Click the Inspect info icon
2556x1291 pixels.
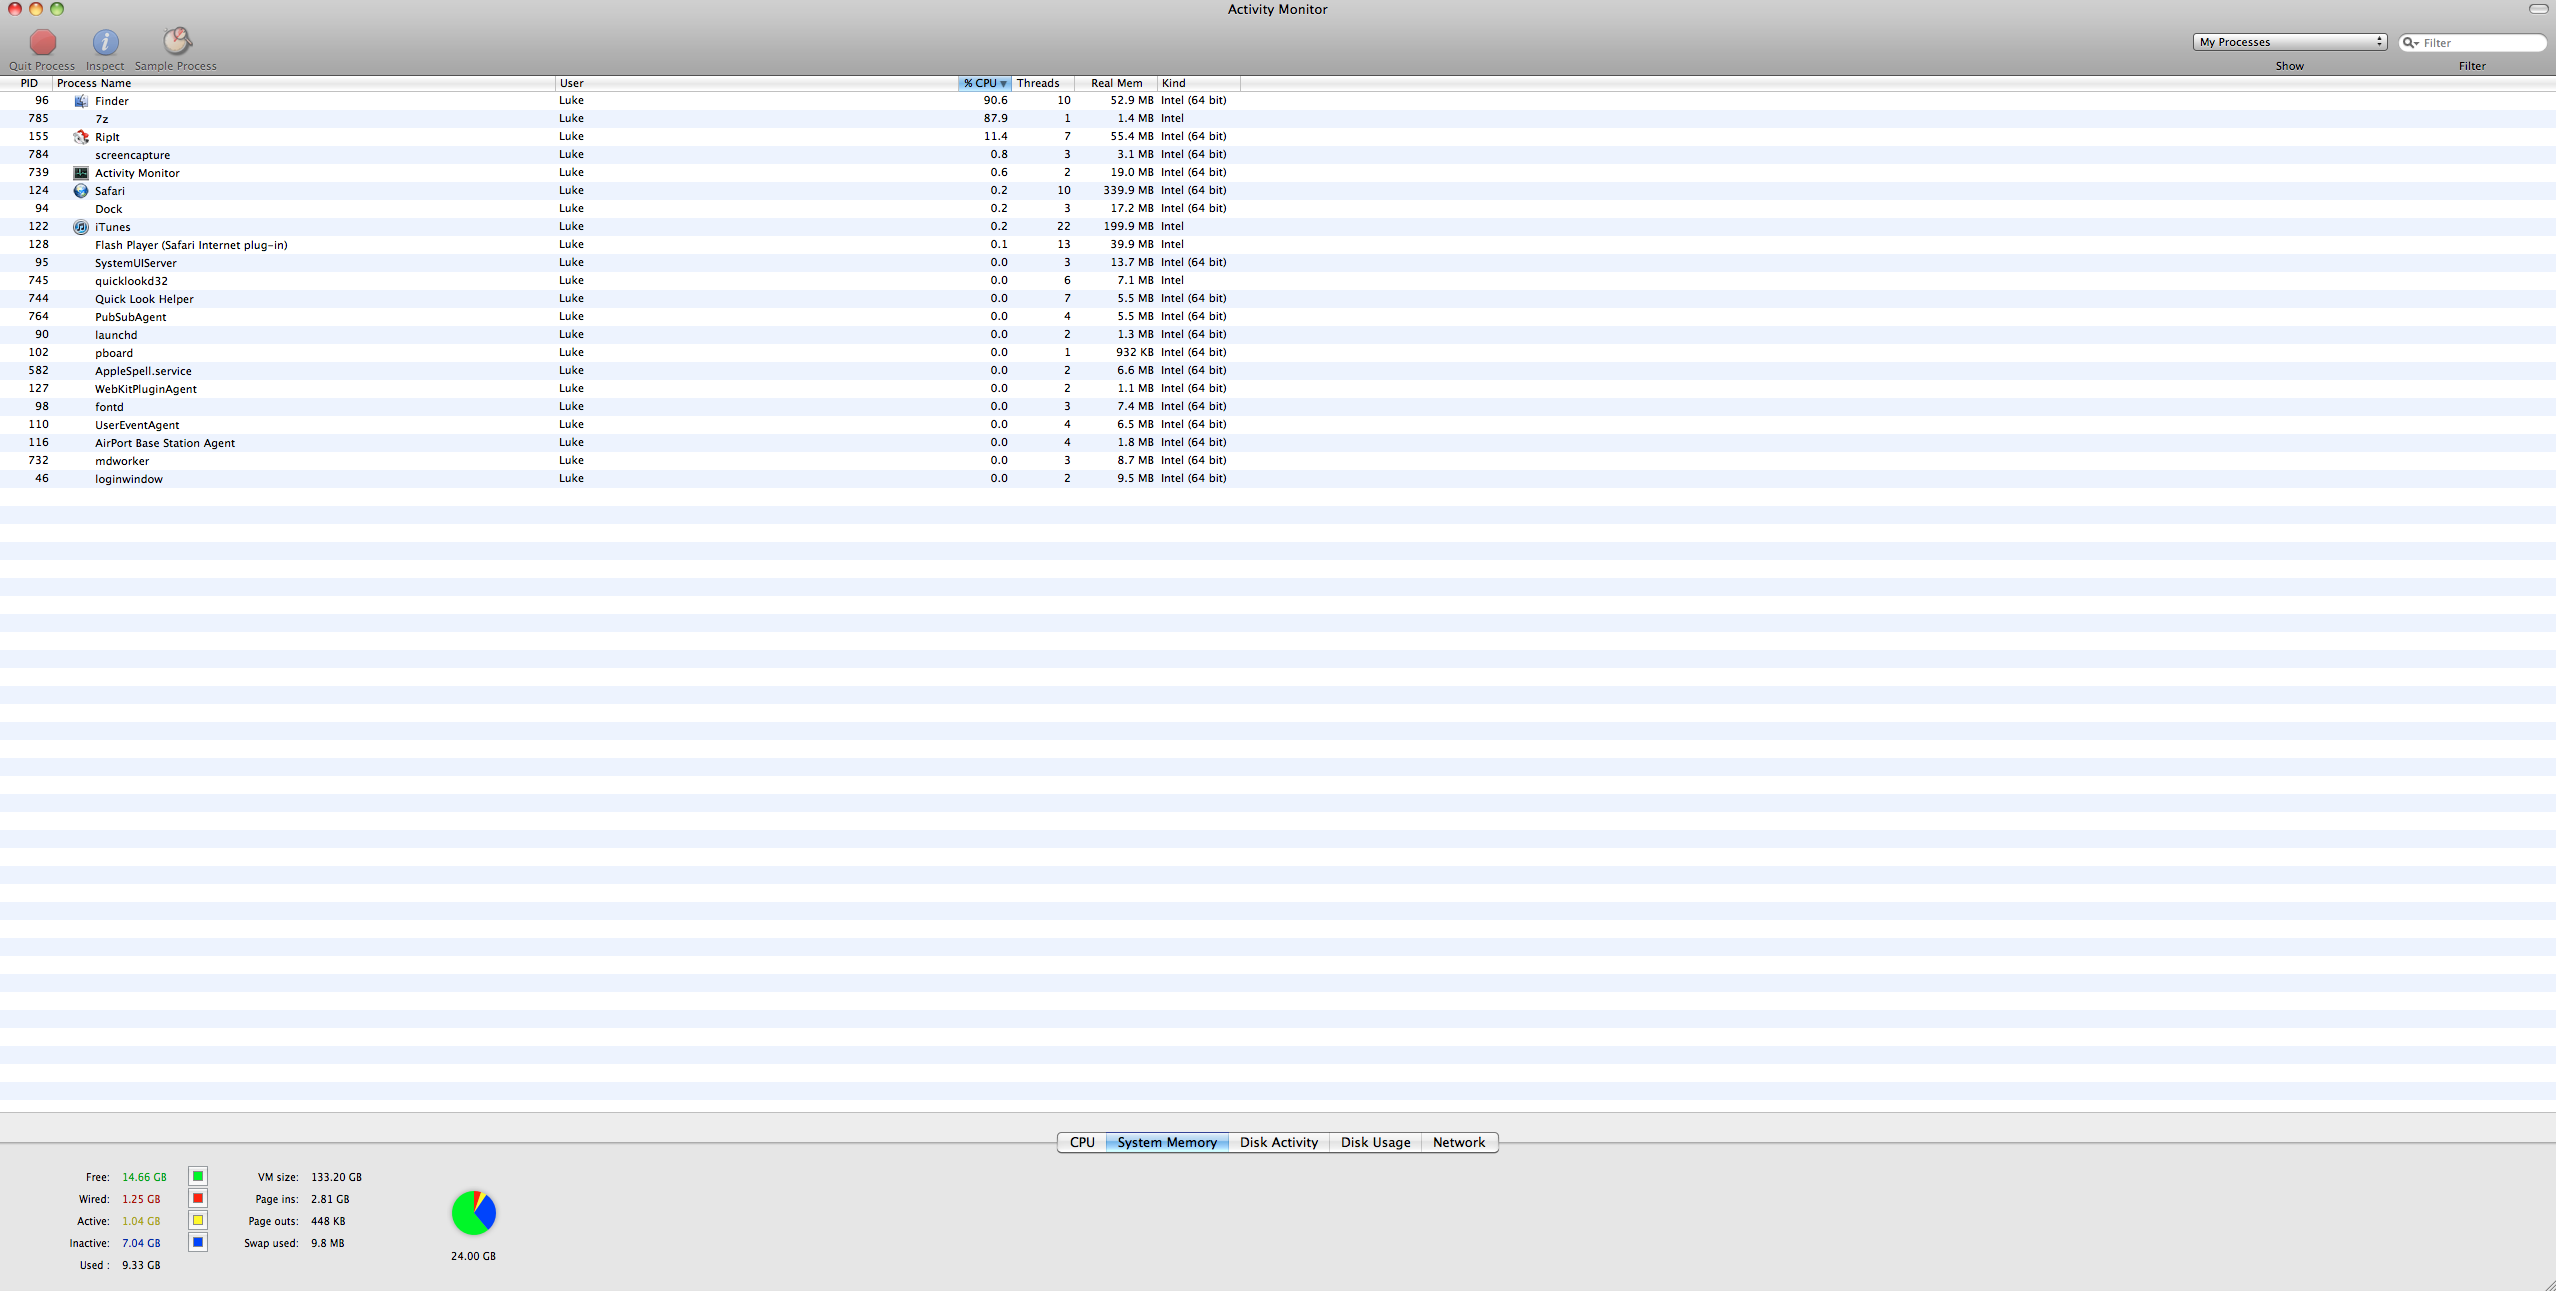105,42
